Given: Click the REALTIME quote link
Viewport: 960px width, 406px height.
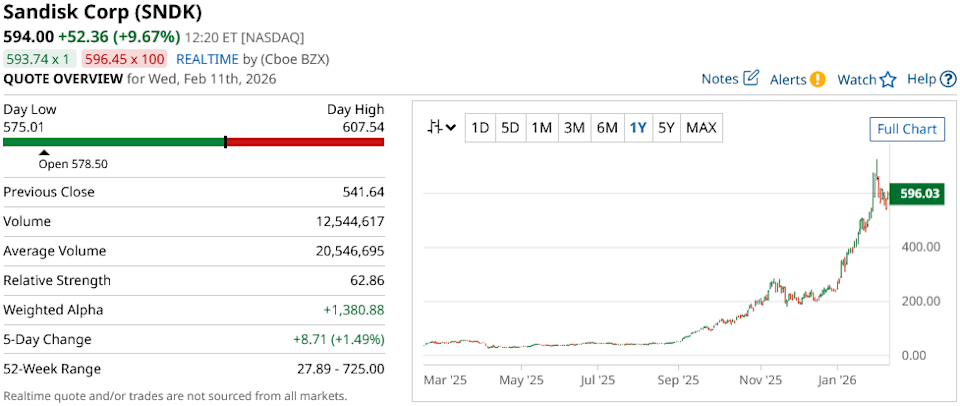Looking at the screenshot, I should (x=210, y=59).
